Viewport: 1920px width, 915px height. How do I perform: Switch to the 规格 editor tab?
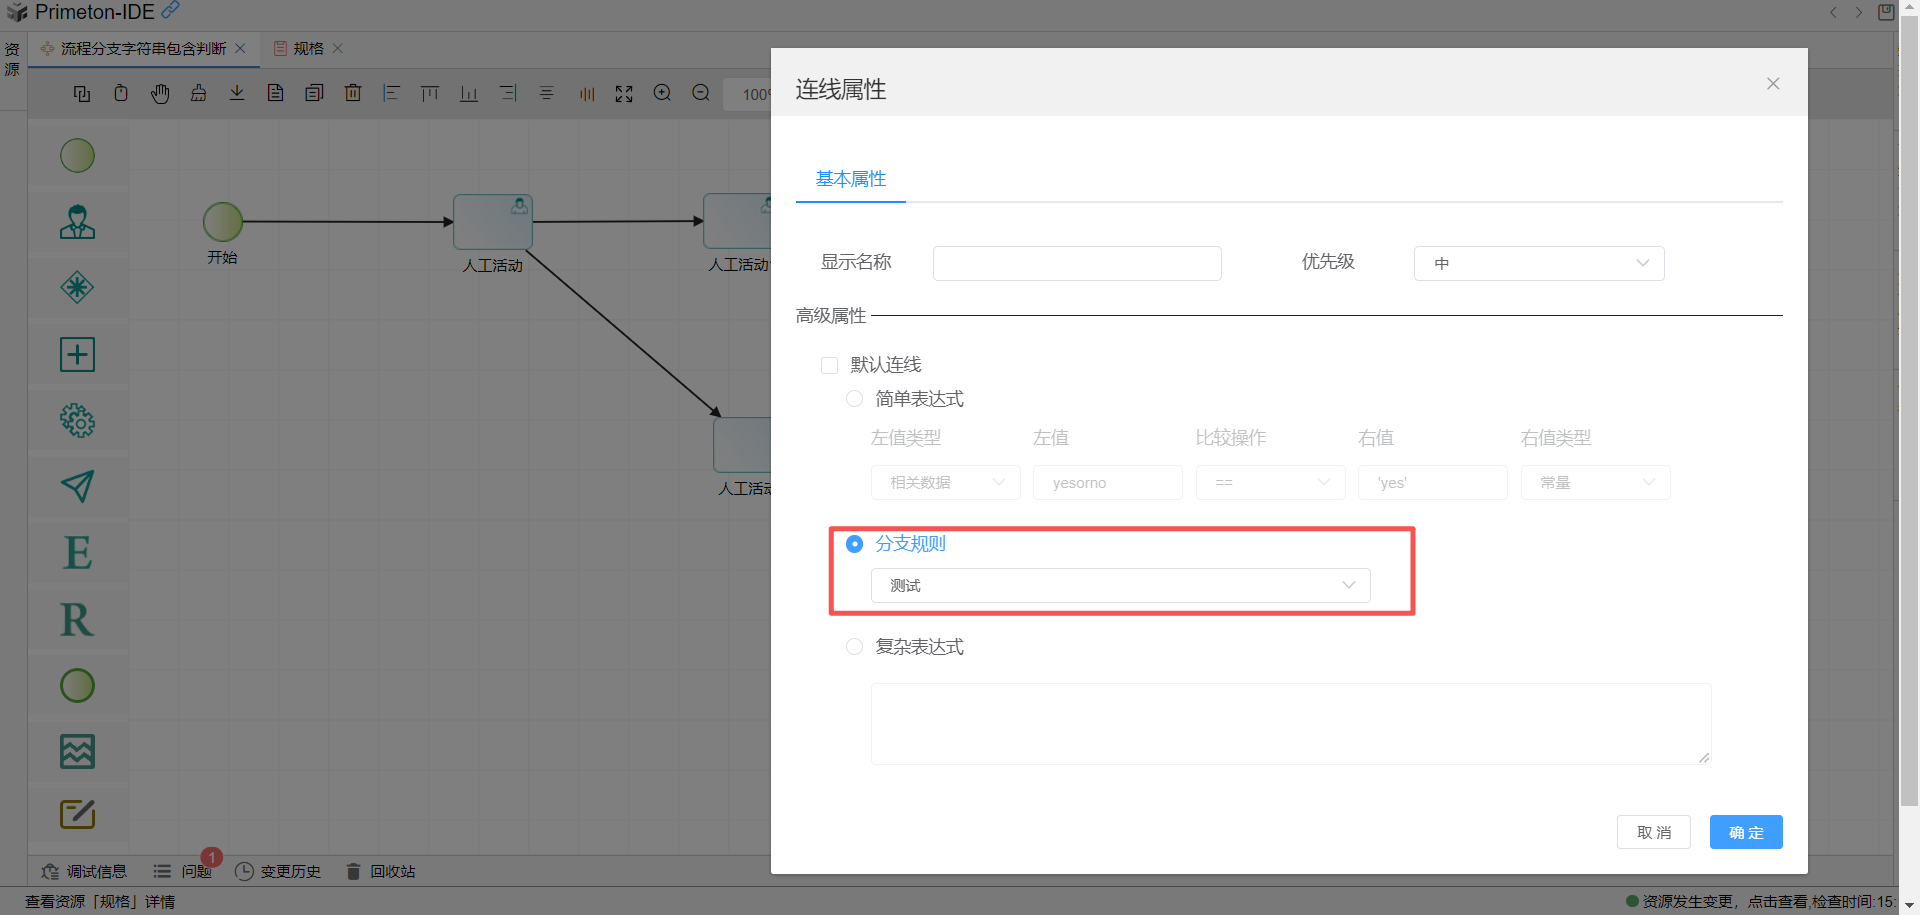[308, 49]
